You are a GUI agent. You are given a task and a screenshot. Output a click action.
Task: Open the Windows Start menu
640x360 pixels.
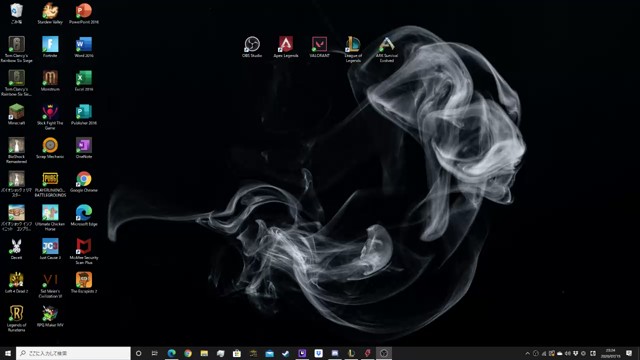8,353
